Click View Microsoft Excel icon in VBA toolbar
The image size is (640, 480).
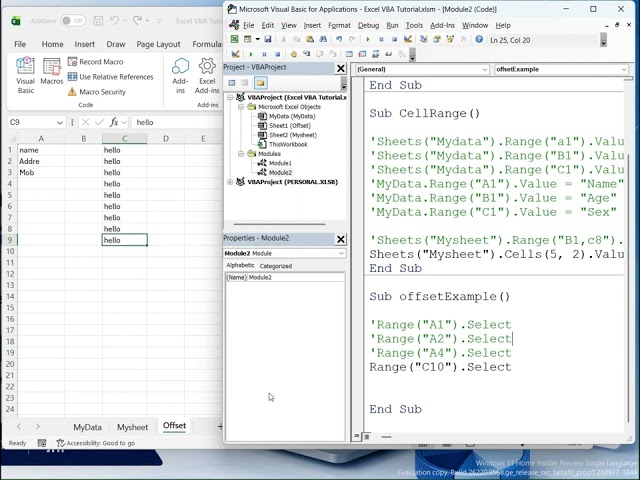[x=234, y=39]
